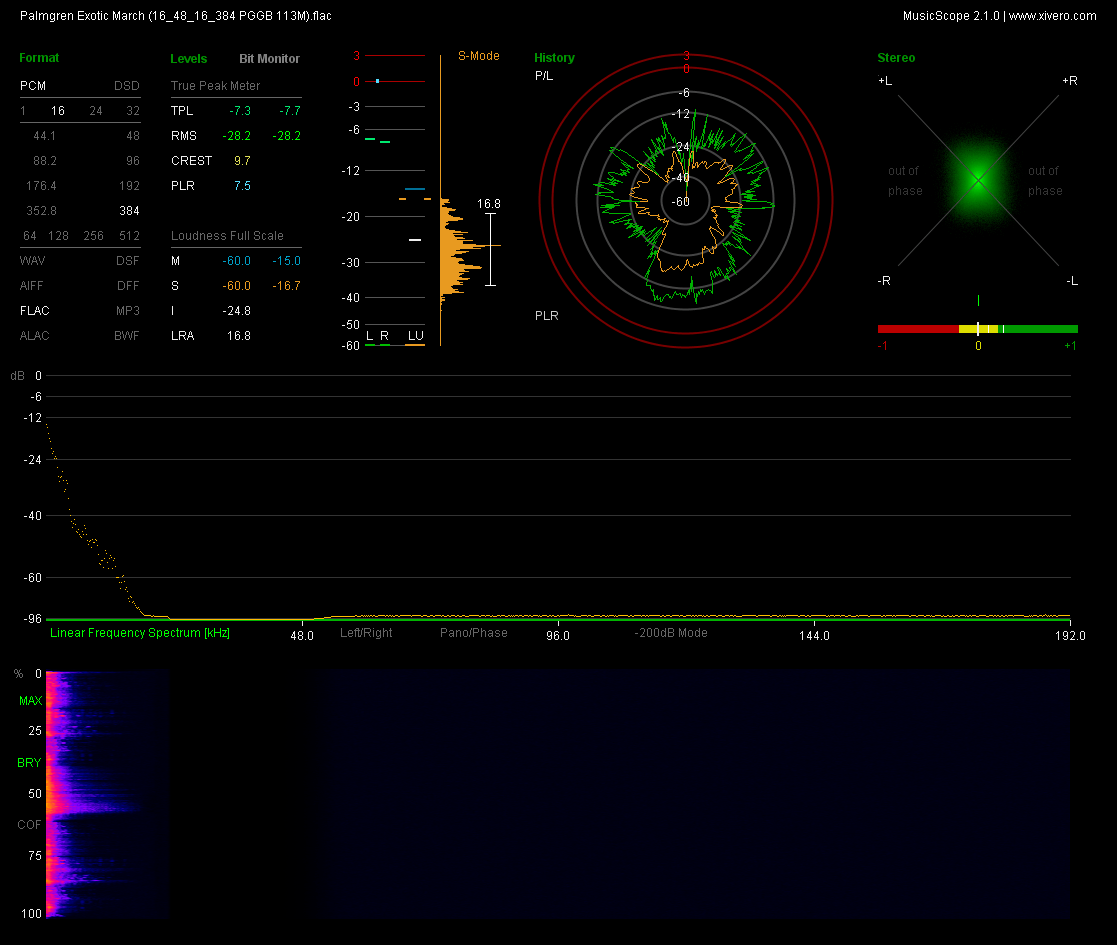Click the +R vectorscope corner label

tap(1069, 80)
